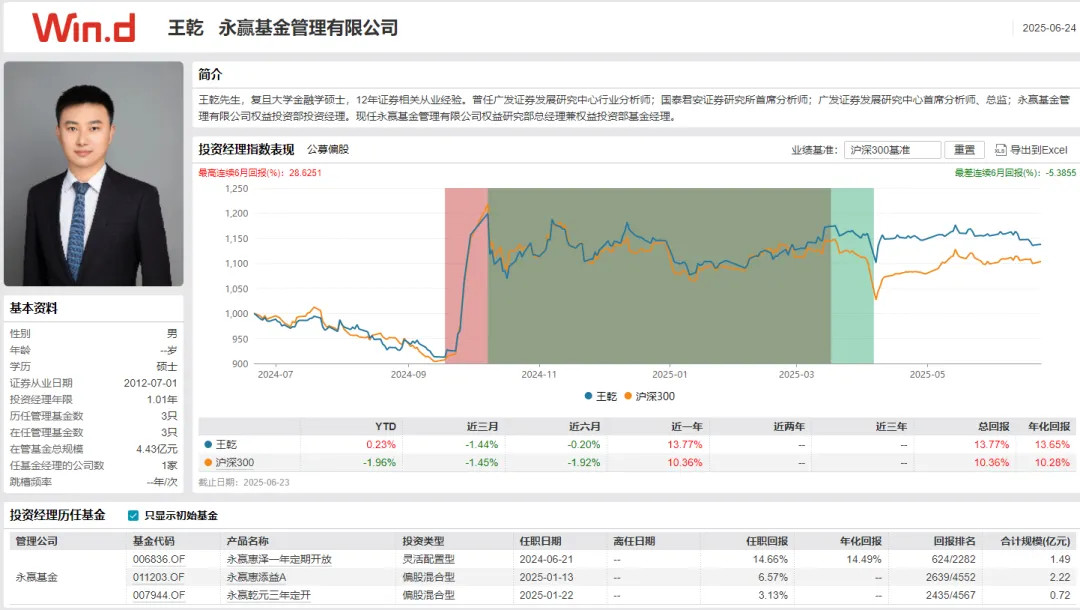Open fund code 011203.OF link
1080x610 pixels.
[159, 577]
